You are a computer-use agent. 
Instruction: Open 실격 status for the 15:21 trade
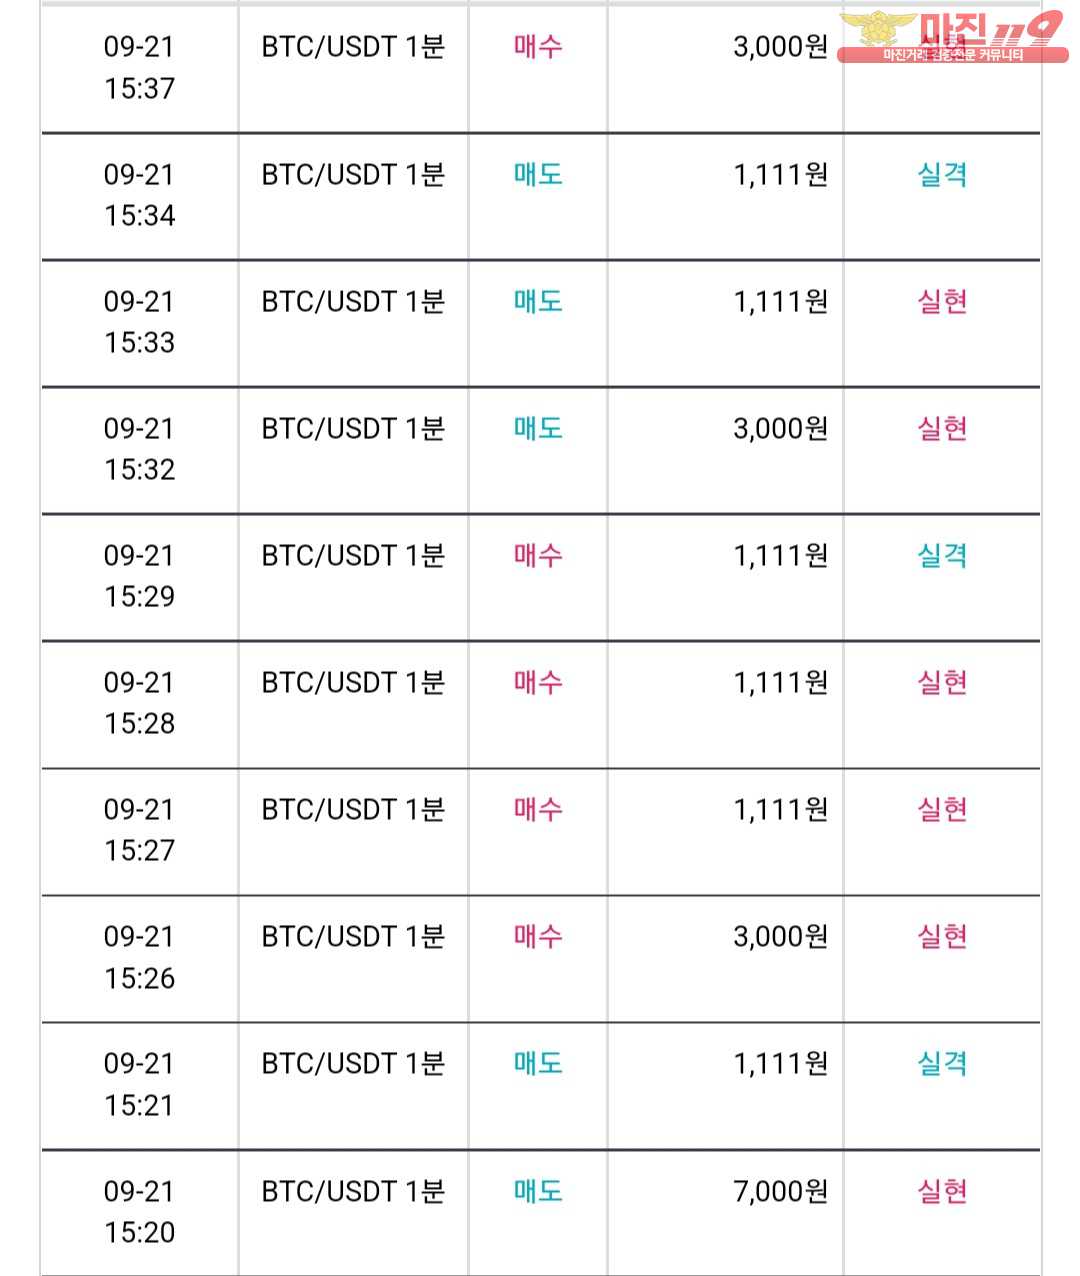pyautogui.click(x=942, y=1063)
